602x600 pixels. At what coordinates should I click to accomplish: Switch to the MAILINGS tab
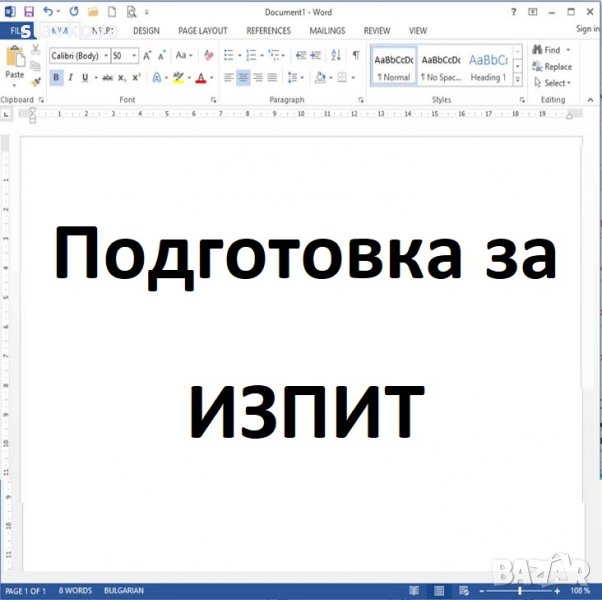(x=327, y=31)
